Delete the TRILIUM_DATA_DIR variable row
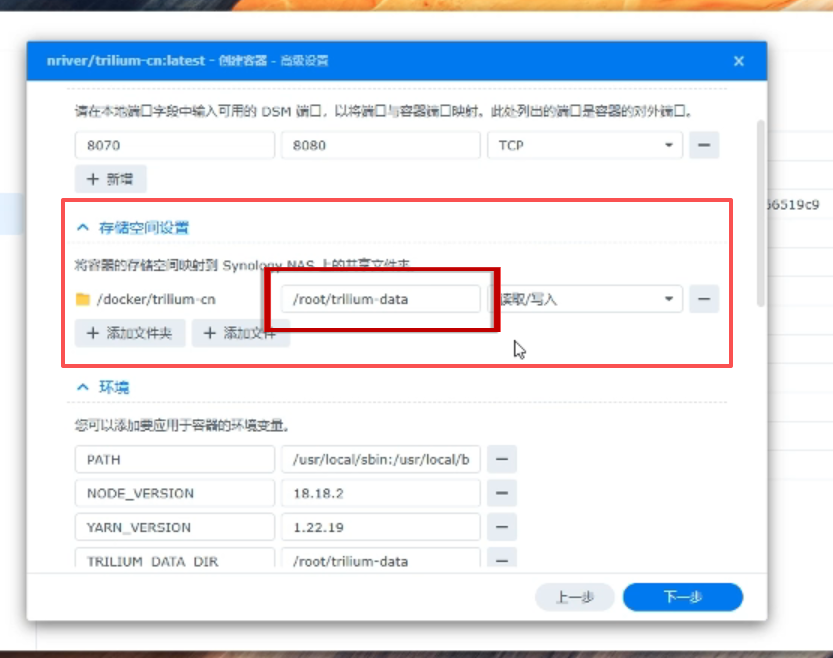The image size is (833, 658). pyautogui.click(x=501, y=560)
